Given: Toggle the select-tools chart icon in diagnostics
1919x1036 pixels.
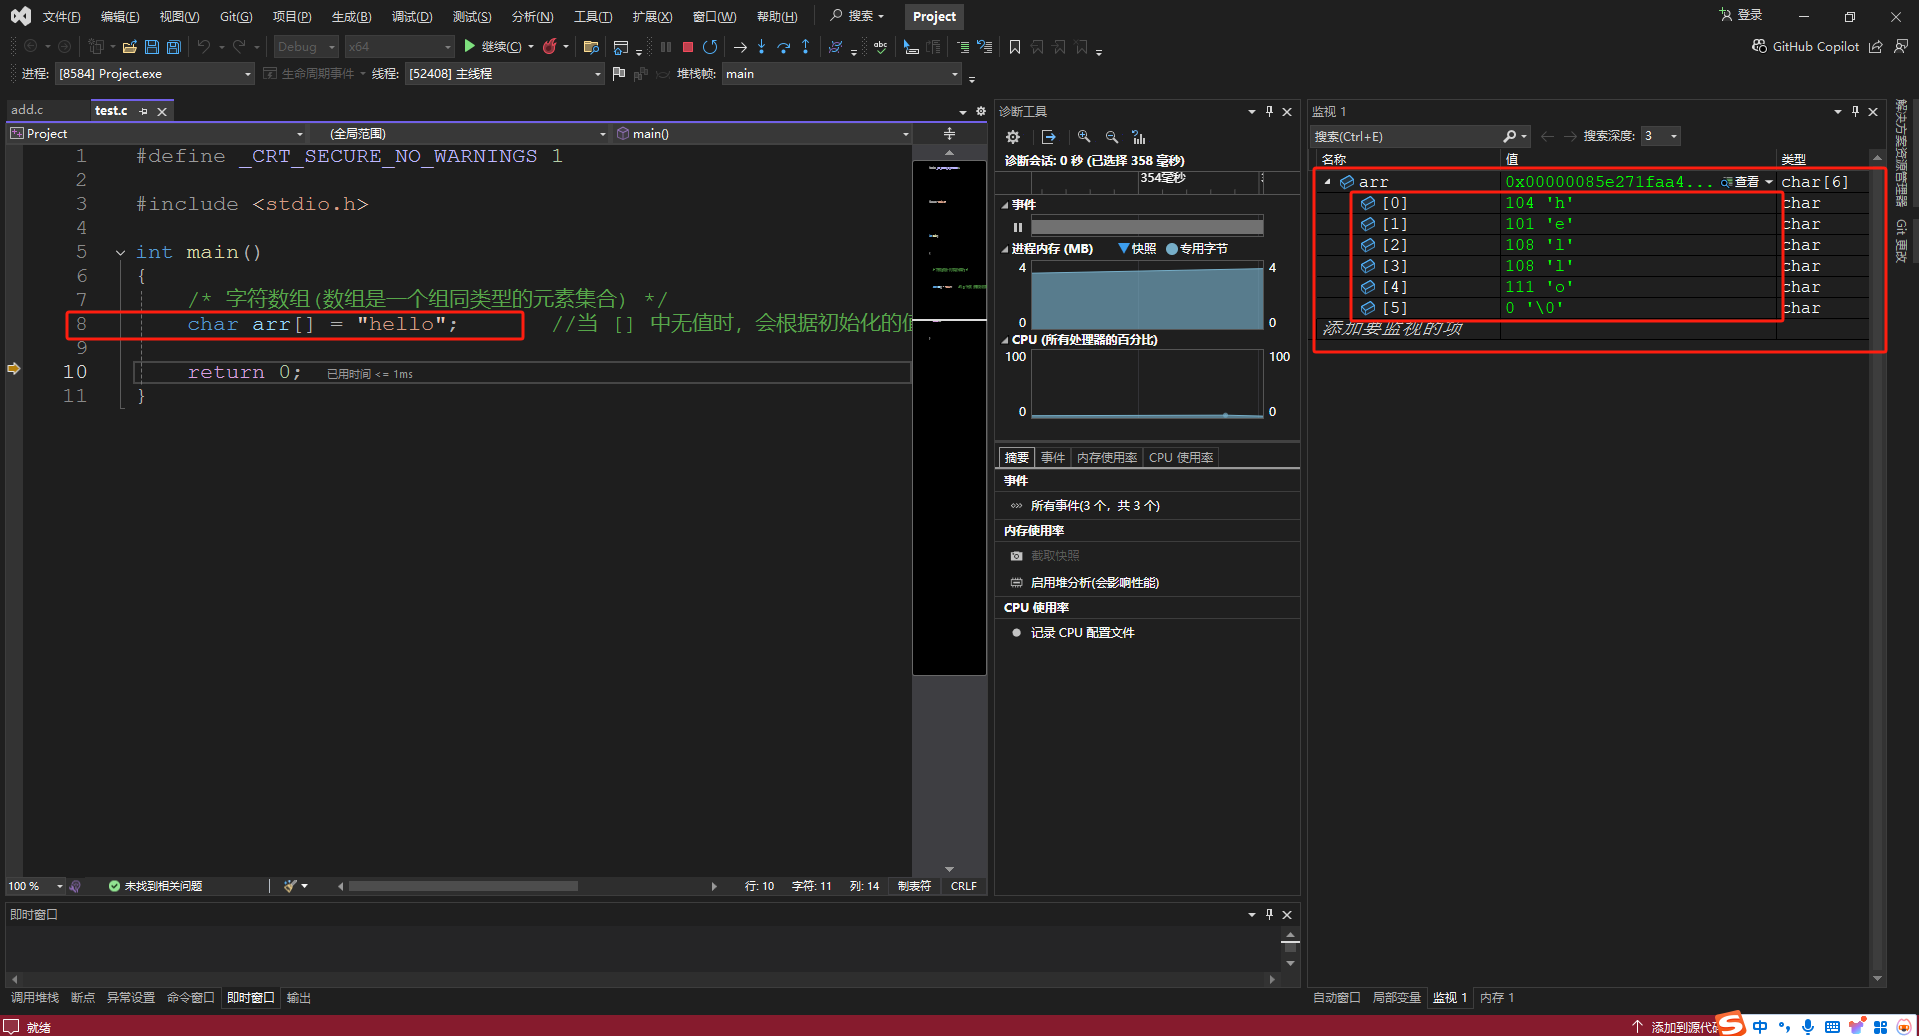Looking at the screenshot, I should coord(1139,137).
